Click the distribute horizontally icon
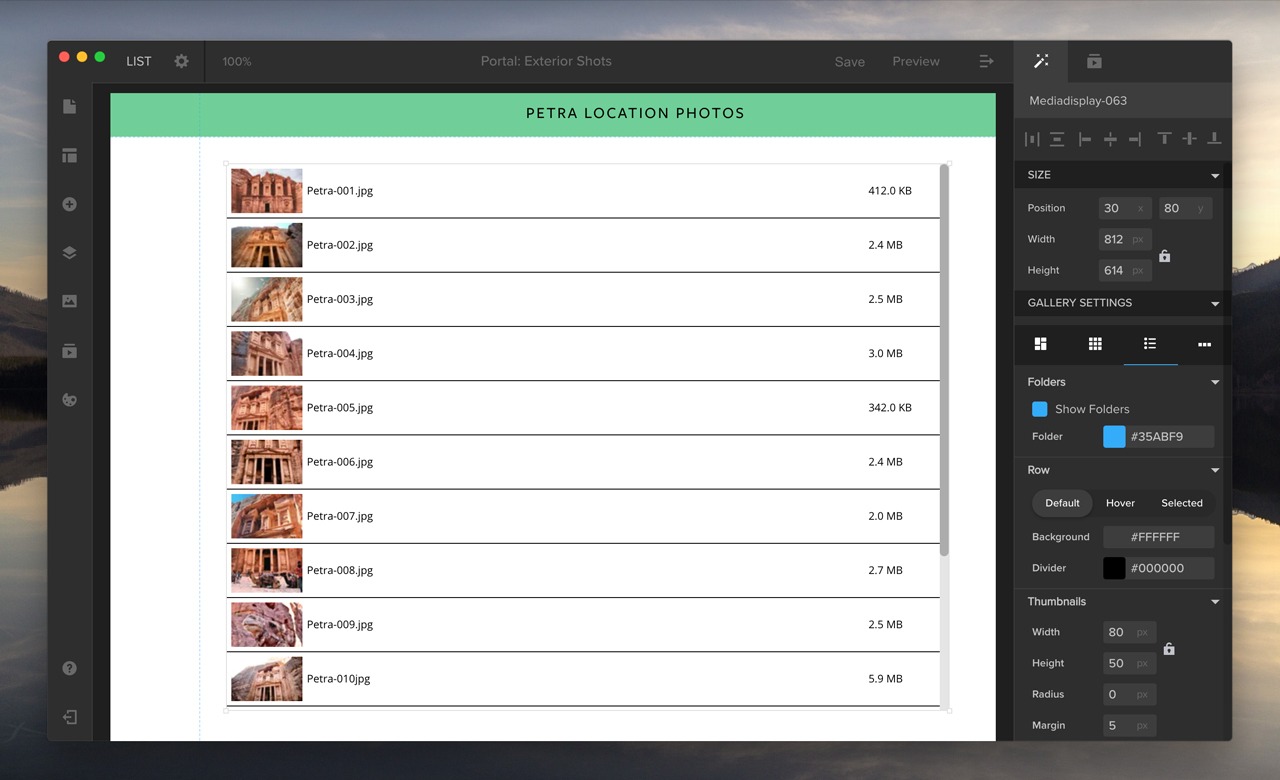The width and height of the screenshot is (1280, 780). 1032,139
